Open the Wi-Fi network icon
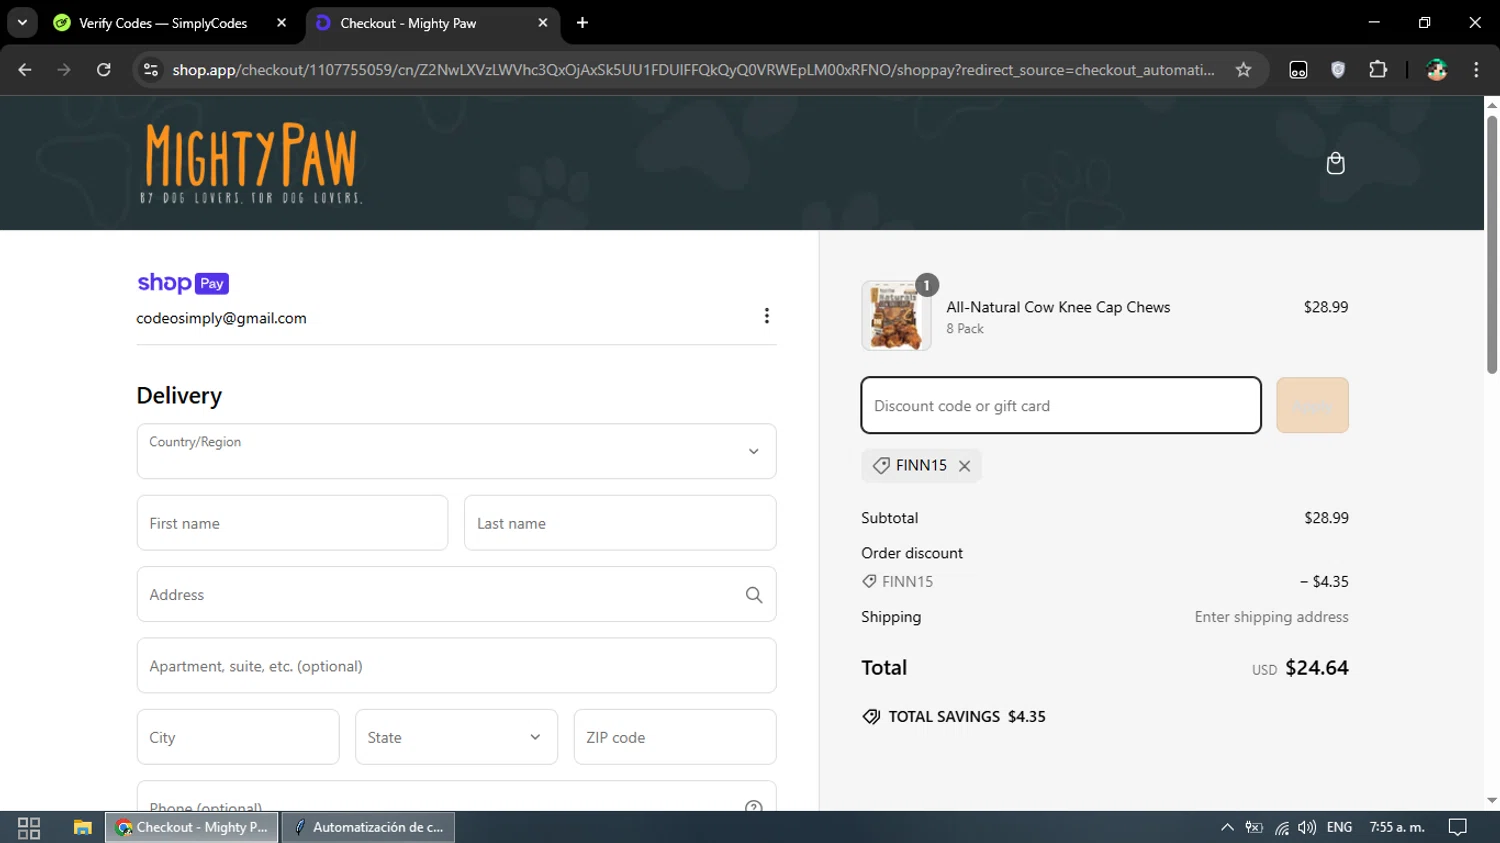1500x843 pixels. tap(1281, 828)
